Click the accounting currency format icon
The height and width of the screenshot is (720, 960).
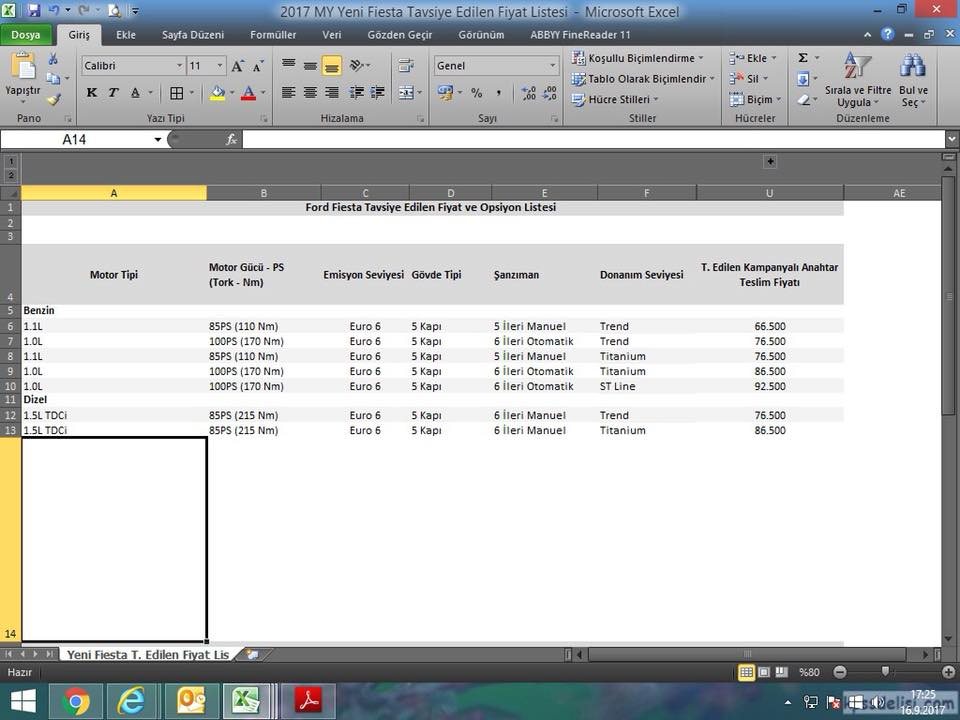(445, 92)
